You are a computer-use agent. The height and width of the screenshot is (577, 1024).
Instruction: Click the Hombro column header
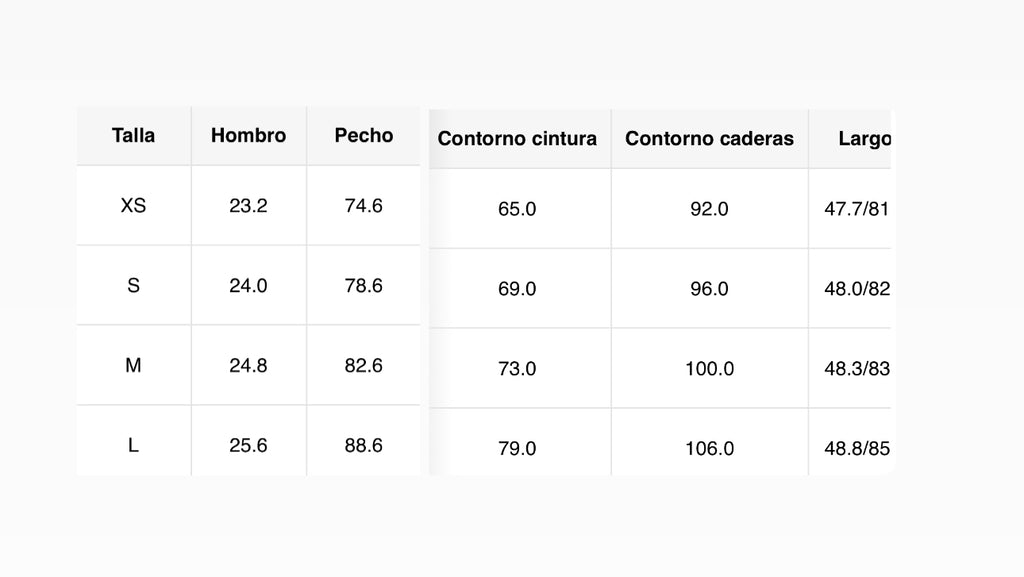[x=248, y=136]
